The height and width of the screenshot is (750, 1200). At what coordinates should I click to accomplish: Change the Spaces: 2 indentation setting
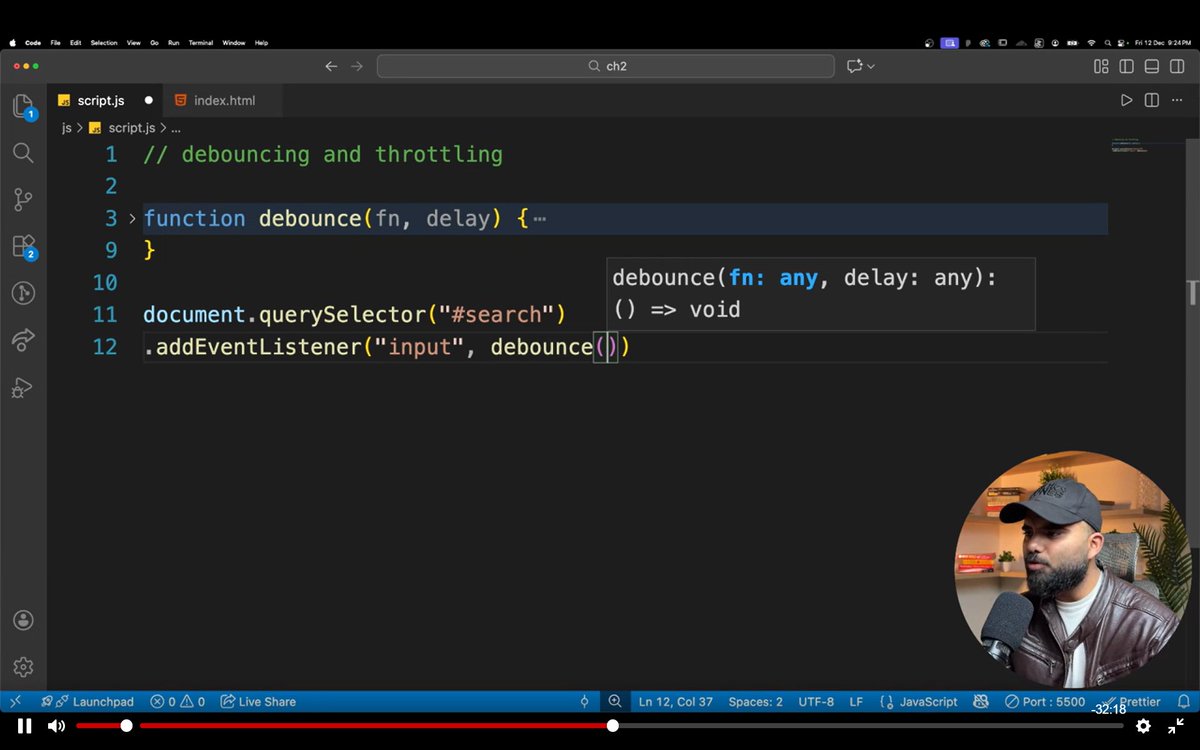tap(756, 701)
